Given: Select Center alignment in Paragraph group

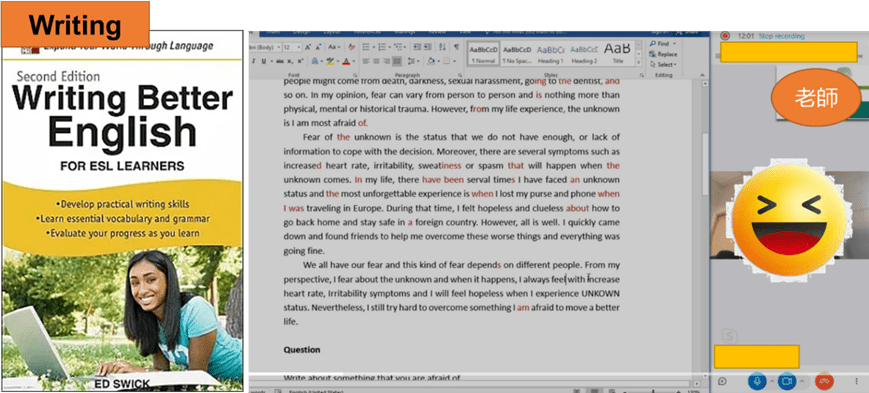Looking at the screenshot, I should click(376, 61).
